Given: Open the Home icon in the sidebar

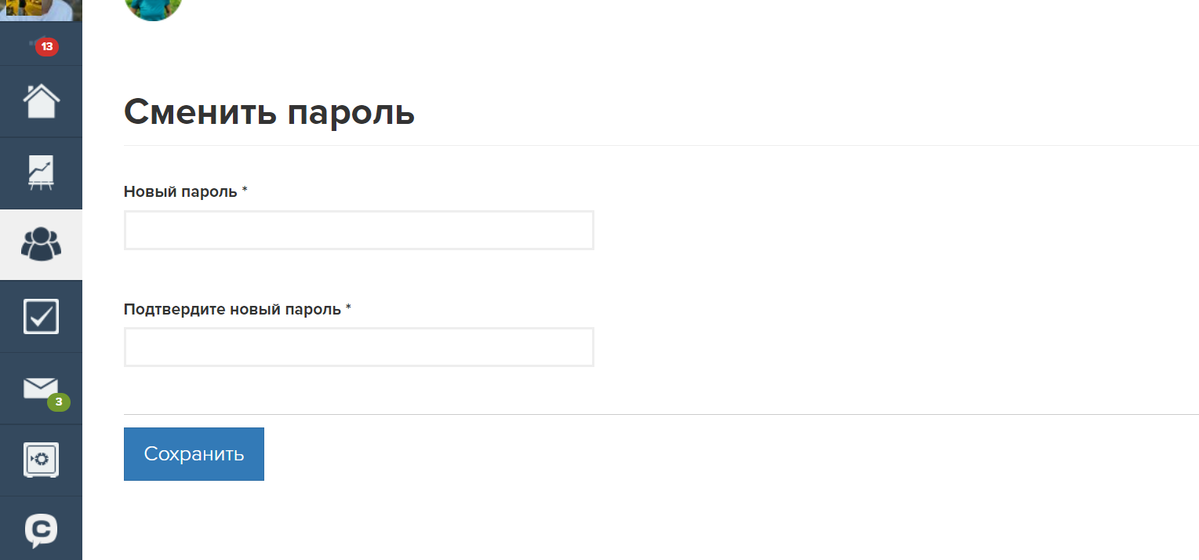Looking at the screenshot, I should pos(41,101).
